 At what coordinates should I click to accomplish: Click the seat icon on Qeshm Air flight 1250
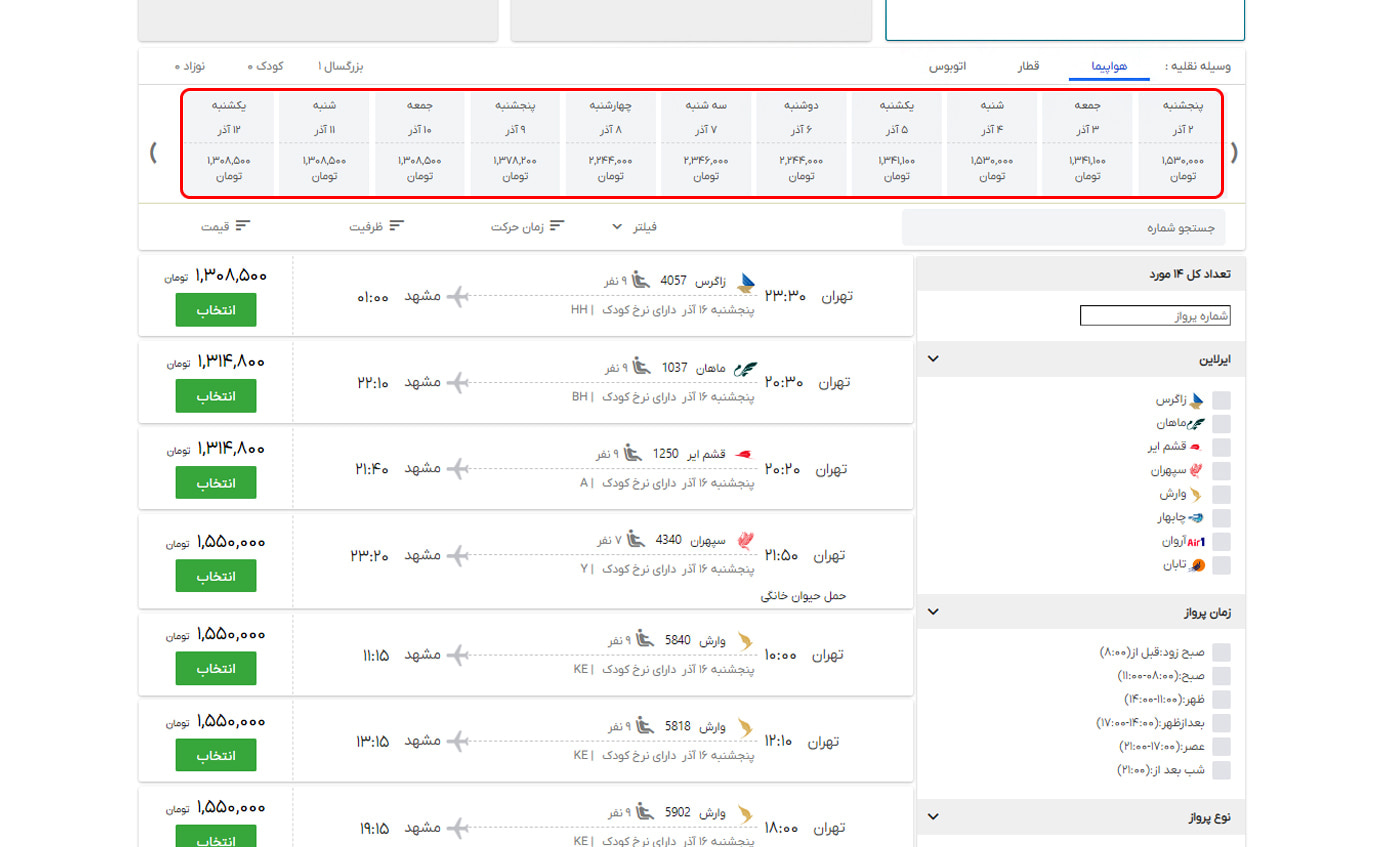tap(633, 454)
